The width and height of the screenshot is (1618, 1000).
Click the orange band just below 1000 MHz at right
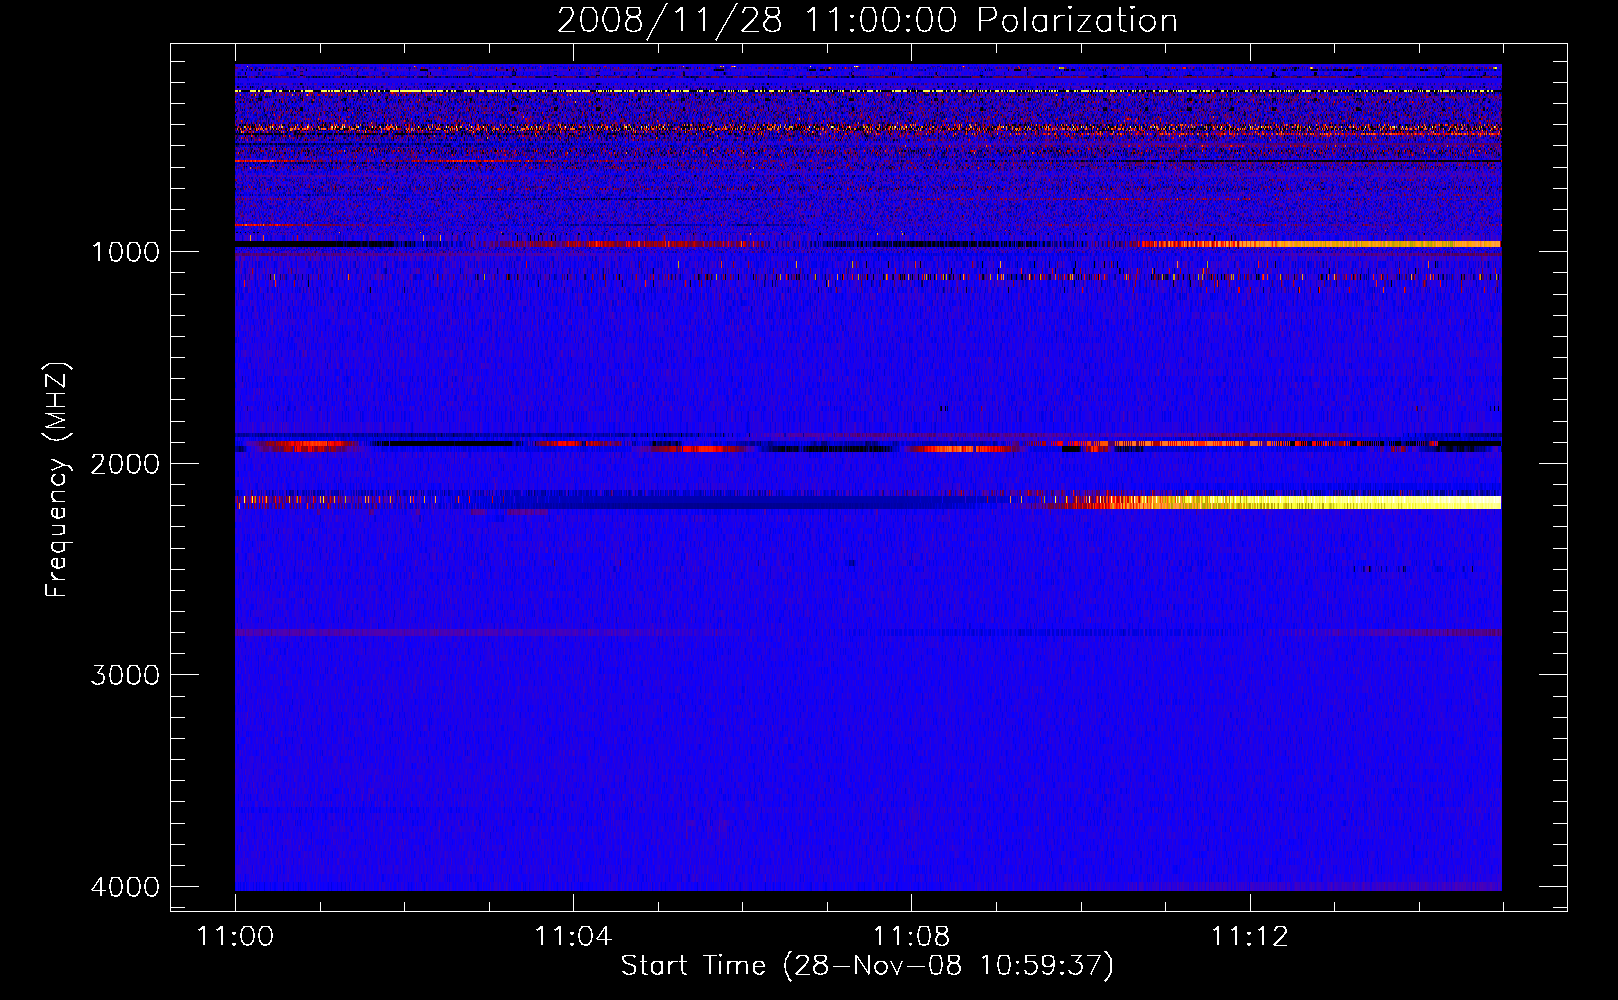click(1320, 244)
